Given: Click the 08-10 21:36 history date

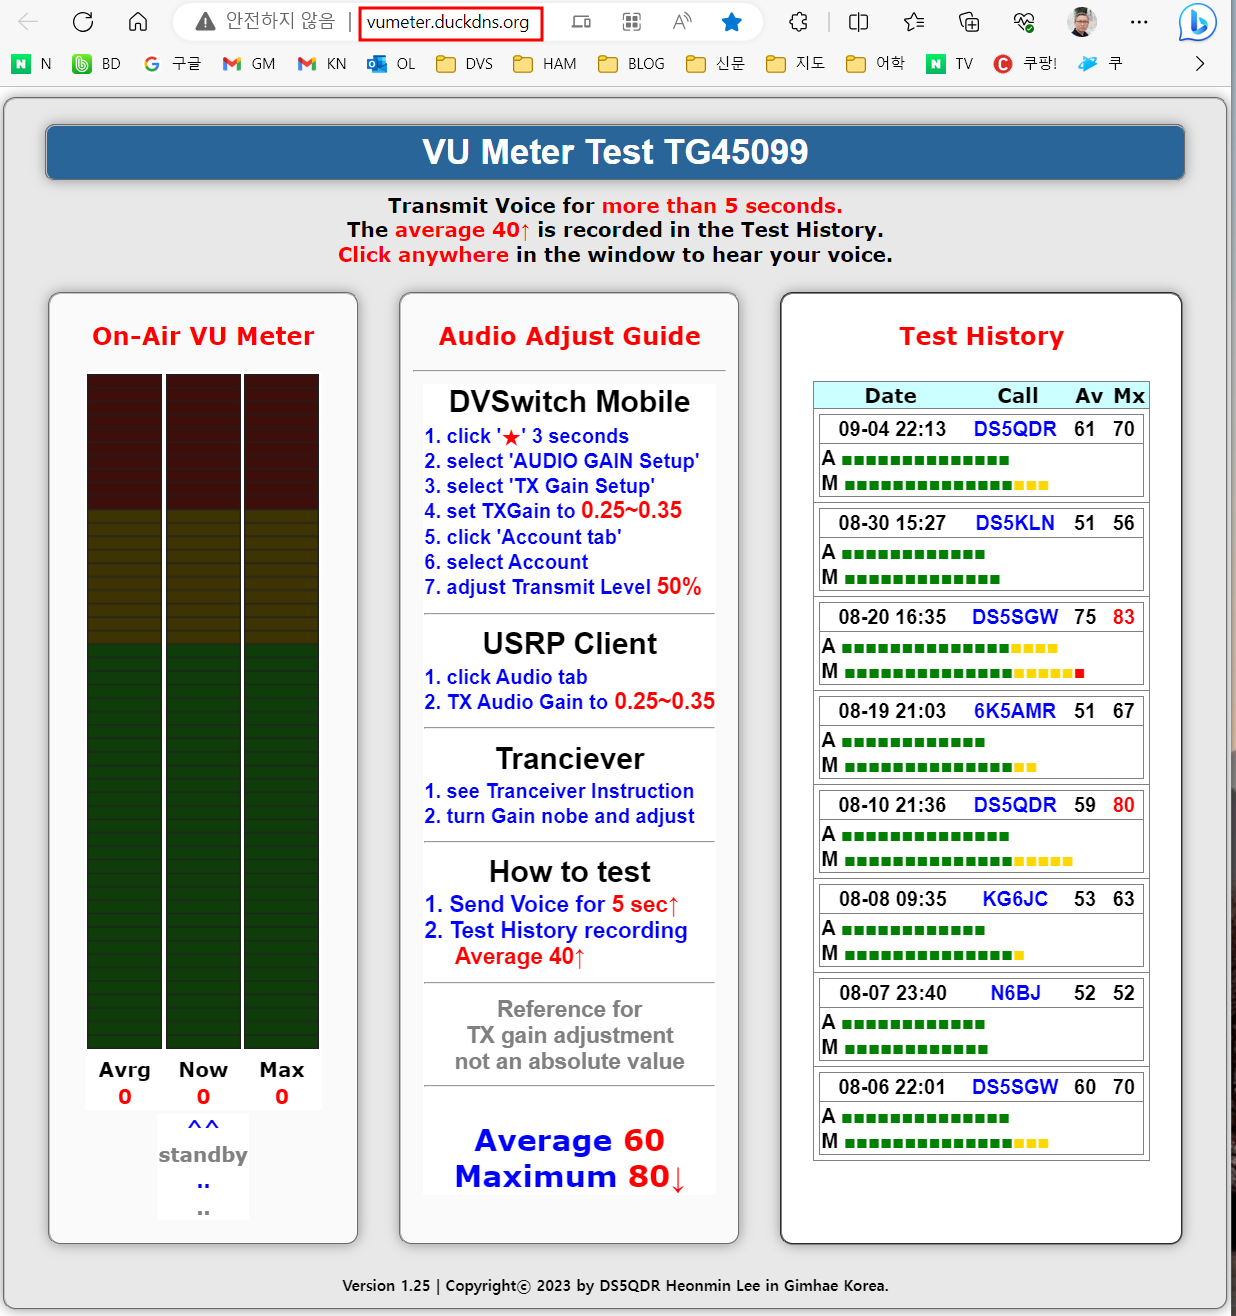Looking at the screenshot, I should [892, 805].
